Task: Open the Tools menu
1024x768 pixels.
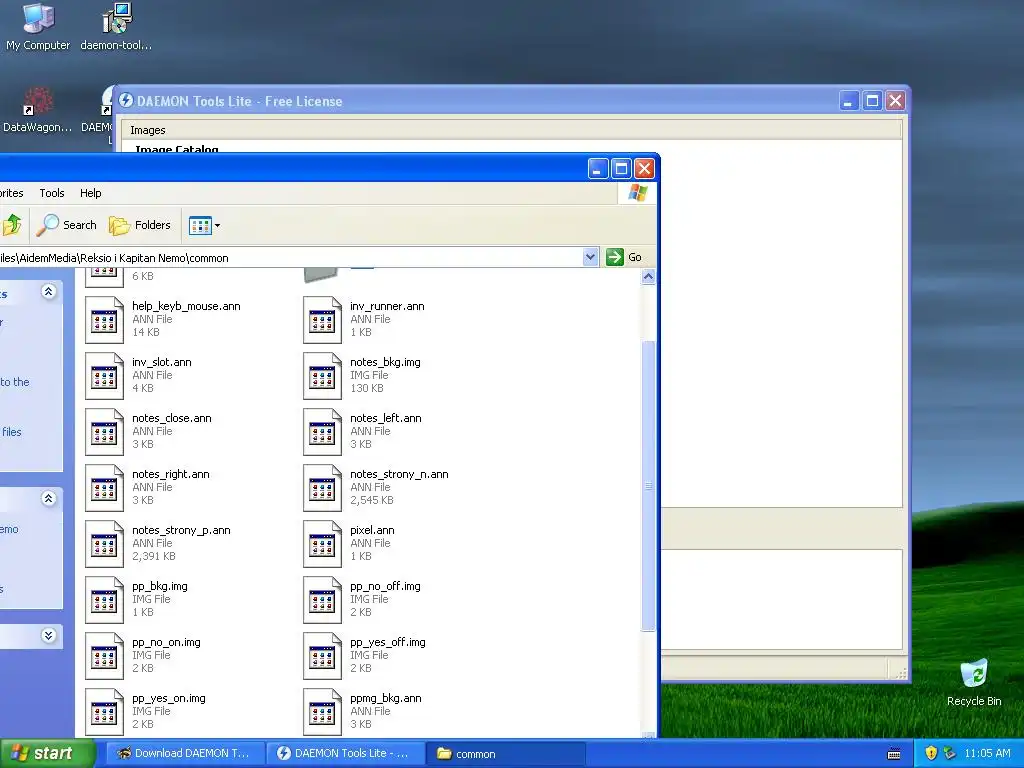Action: point(52,193)
